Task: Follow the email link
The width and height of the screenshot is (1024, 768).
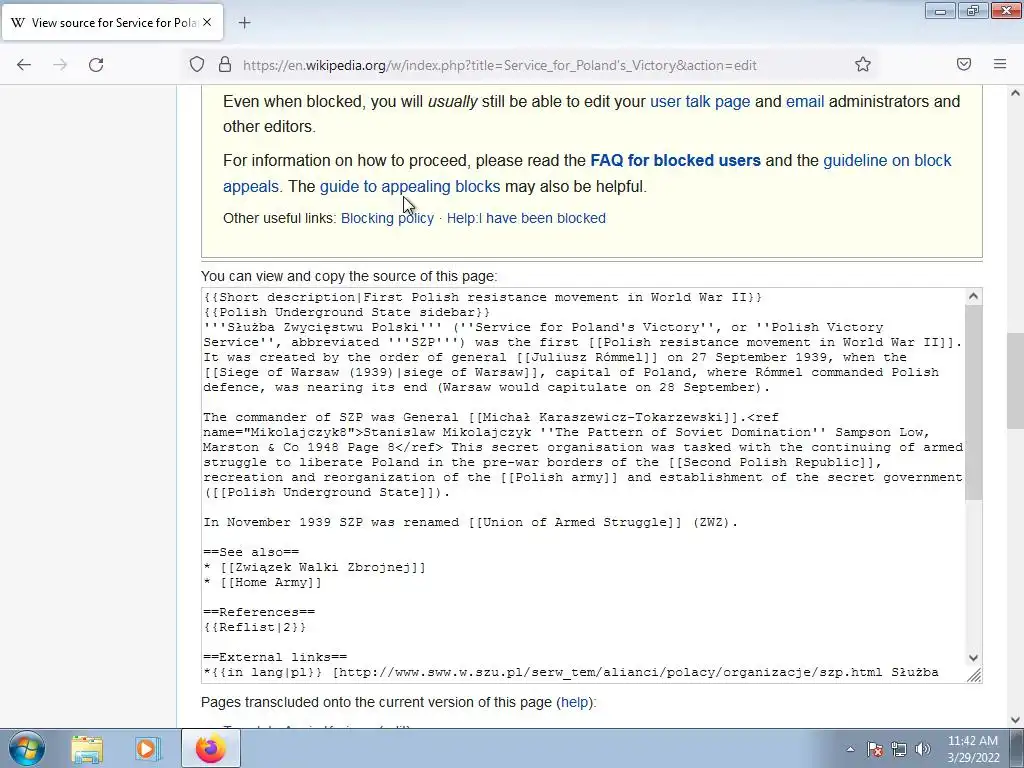Action: click(x=805, y=102)
